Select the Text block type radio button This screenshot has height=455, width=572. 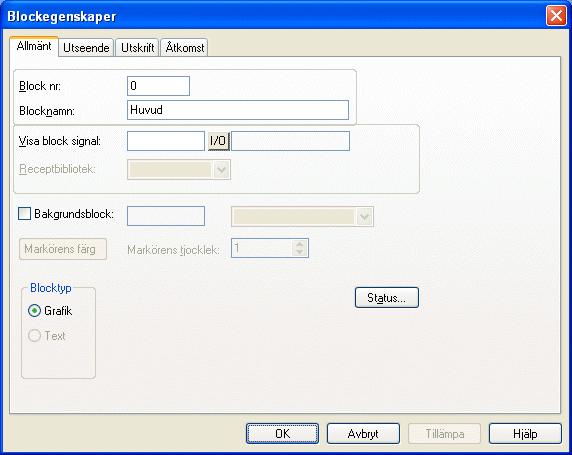34,335
